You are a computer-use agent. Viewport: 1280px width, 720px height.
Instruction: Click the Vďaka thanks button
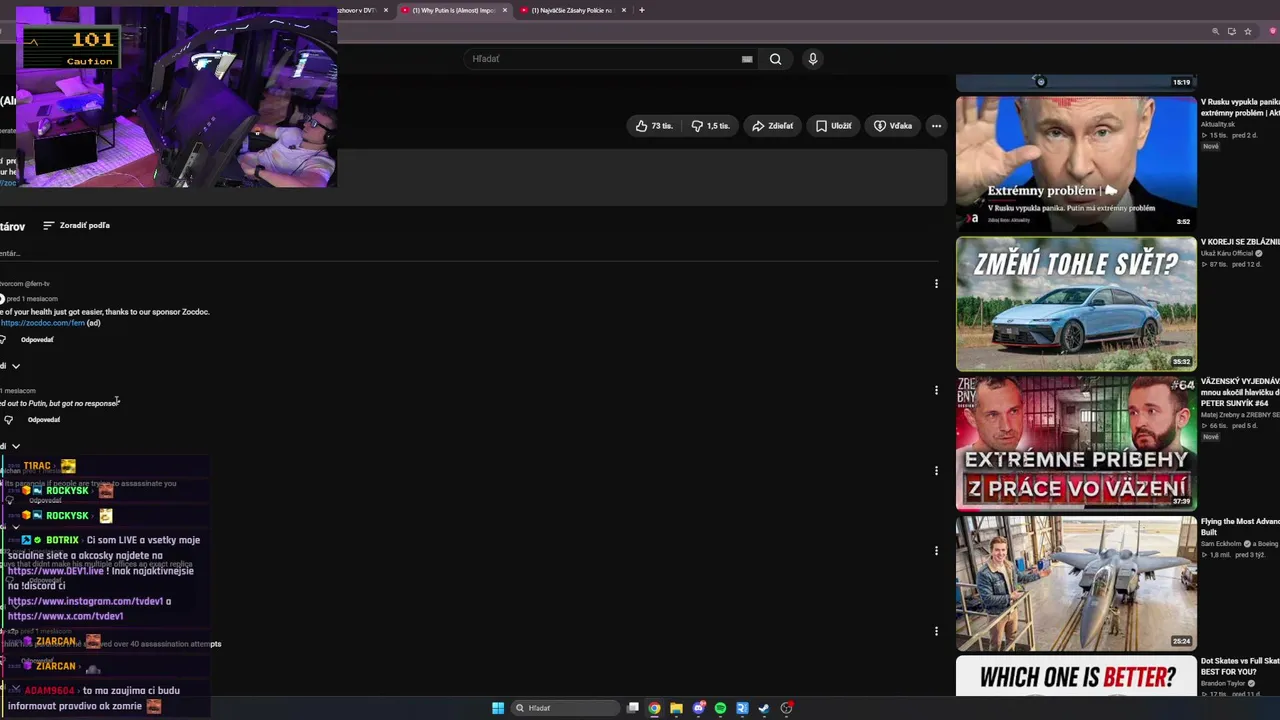click(893, 126)
